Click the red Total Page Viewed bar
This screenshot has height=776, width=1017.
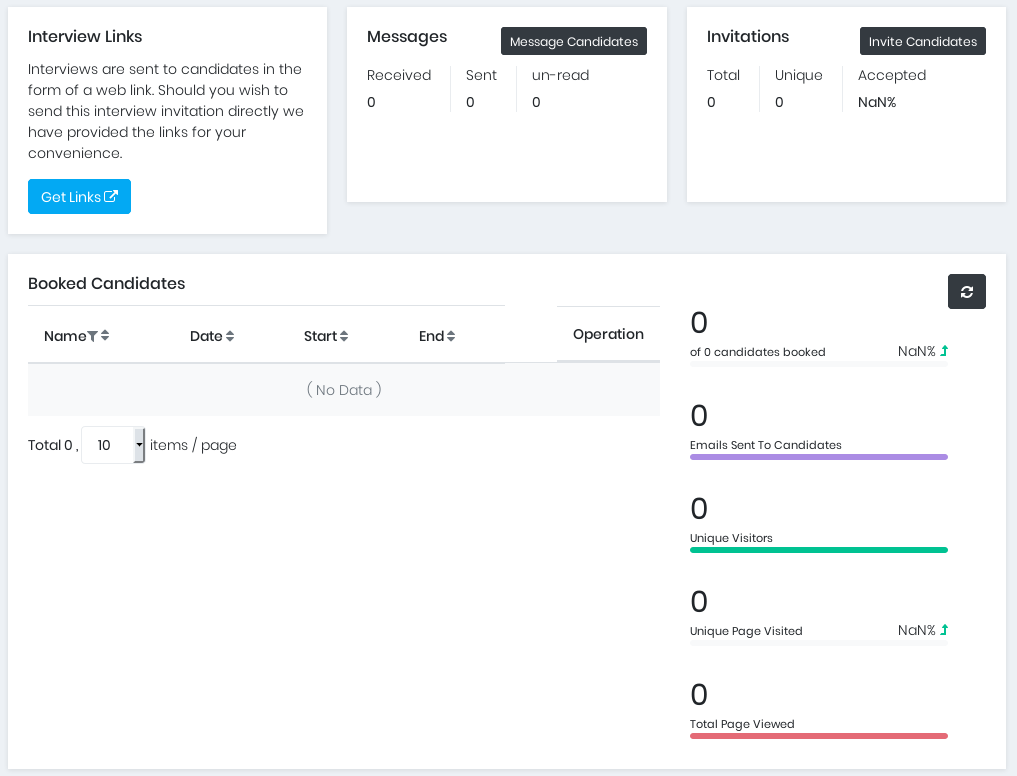pyautogui.click(x=818, y=736)
